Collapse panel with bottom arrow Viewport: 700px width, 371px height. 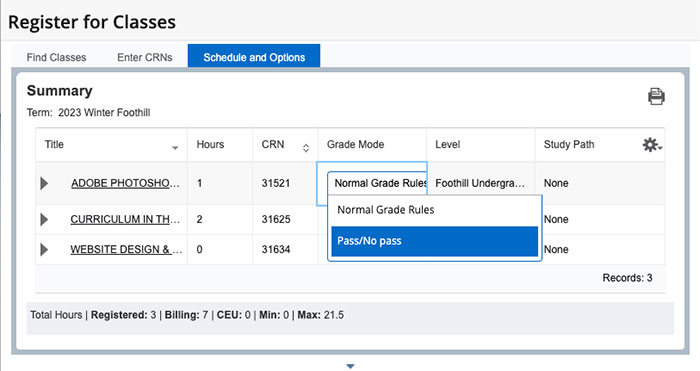coord(350,366)
